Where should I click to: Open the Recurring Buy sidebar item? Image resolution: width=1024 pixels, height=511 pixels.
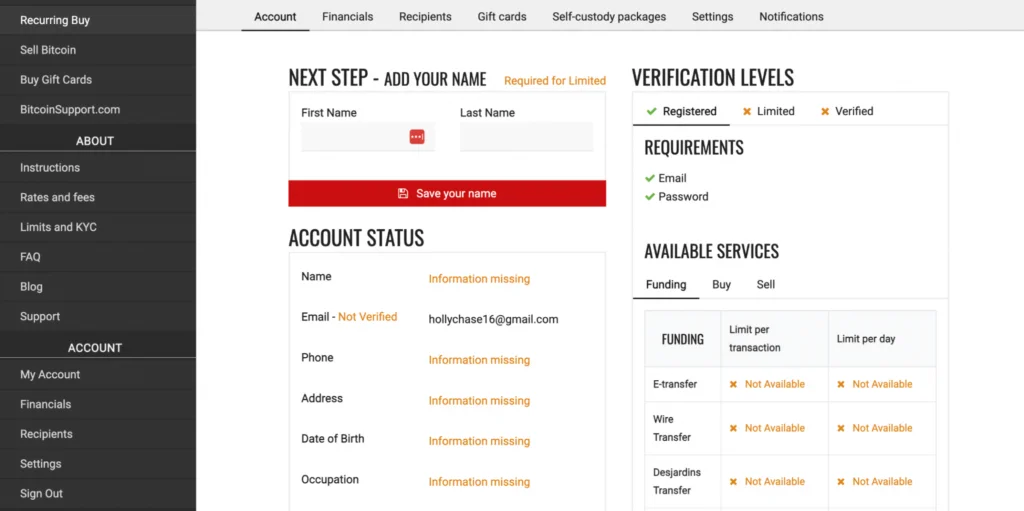tap(98, 20)
